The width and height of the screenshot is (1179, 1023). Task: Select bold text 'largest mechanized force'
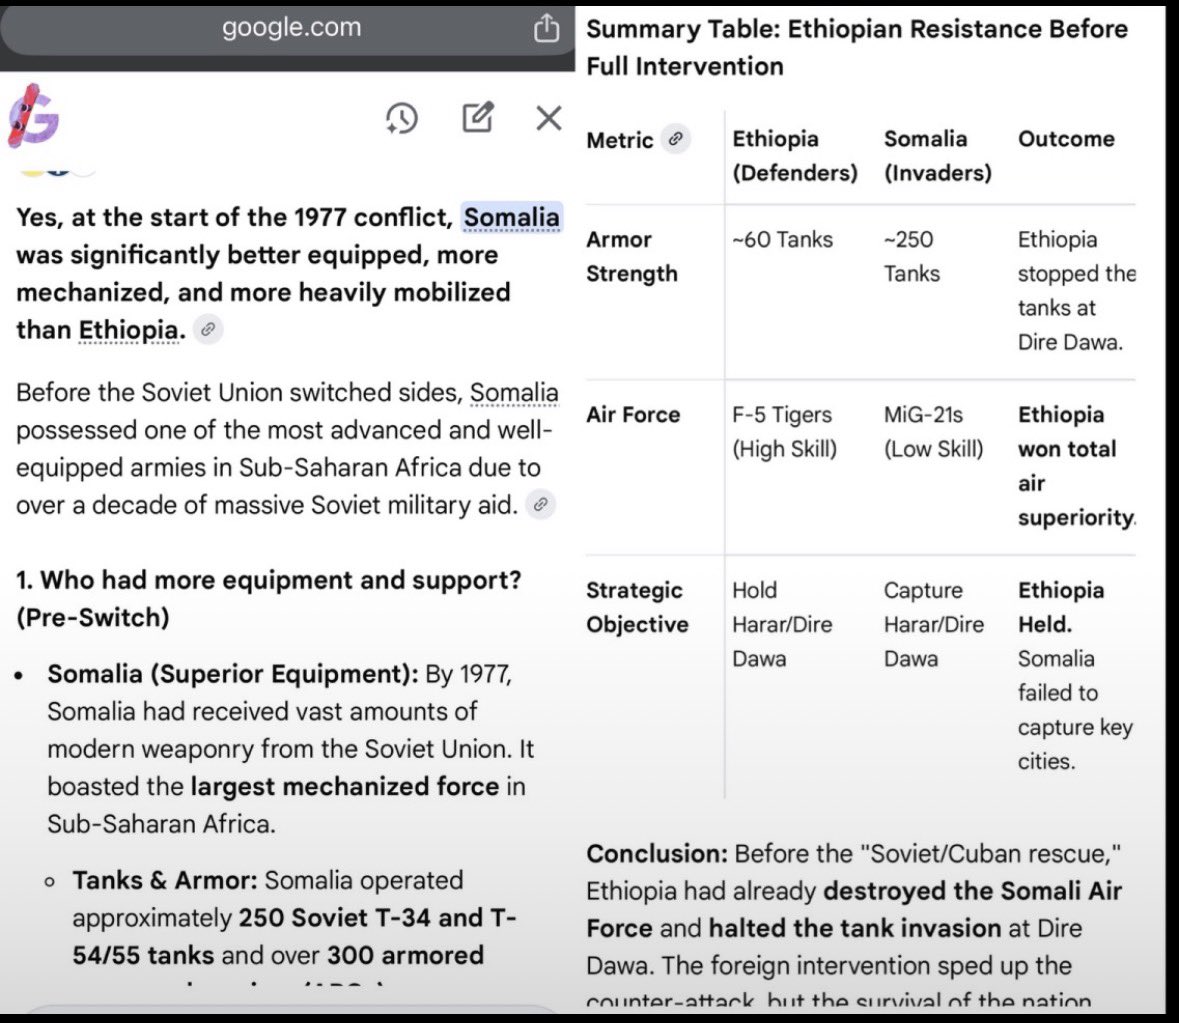point(344,786)
